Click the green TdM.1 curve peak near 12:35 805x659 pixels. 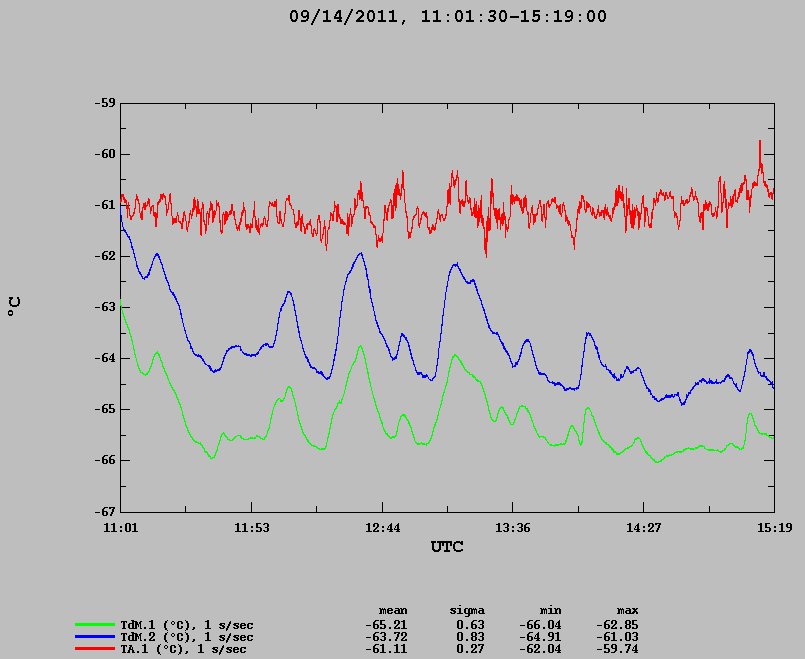[x=360, y=346]
